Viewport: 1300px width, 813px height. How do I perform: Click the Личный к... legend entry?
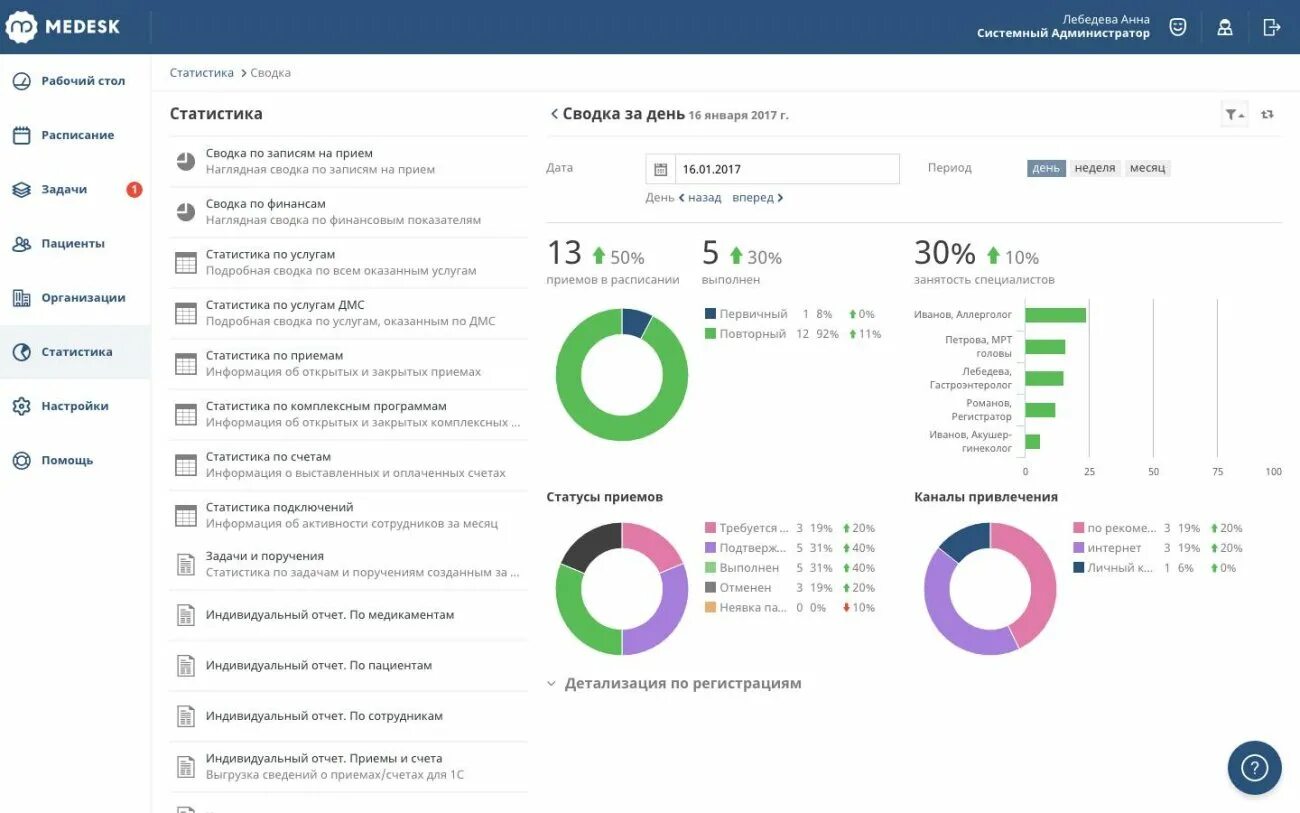(x=1155, y=568)
